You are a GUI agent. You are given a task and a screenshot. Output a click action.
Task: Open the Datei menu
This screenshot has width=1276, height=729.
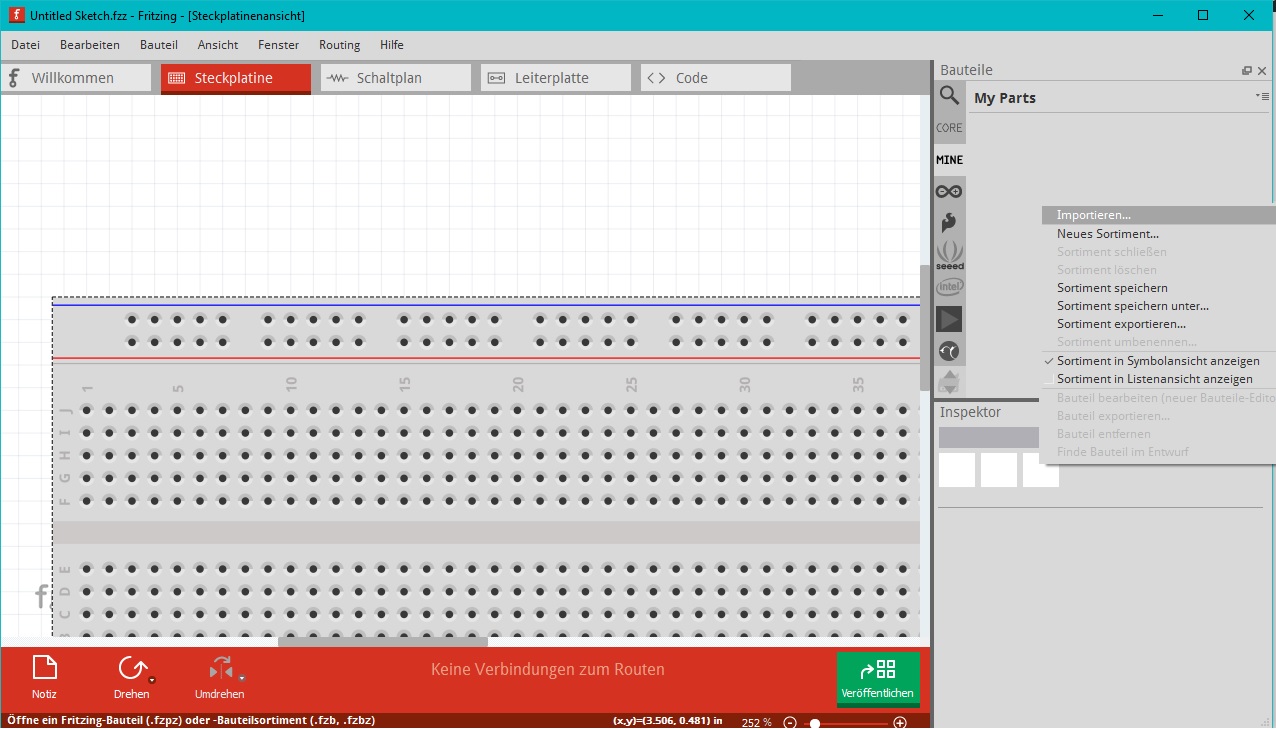(x=26, y=45)
